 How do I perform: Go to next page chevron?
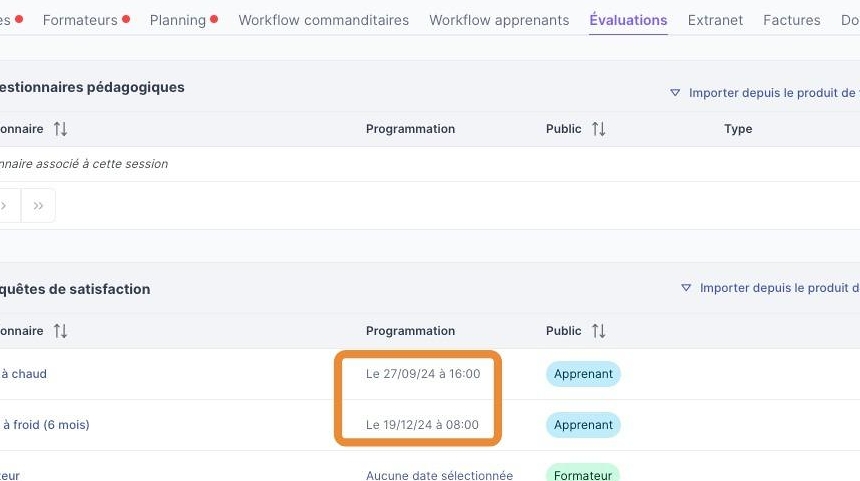pyautogui.click(x=5, y=206)
